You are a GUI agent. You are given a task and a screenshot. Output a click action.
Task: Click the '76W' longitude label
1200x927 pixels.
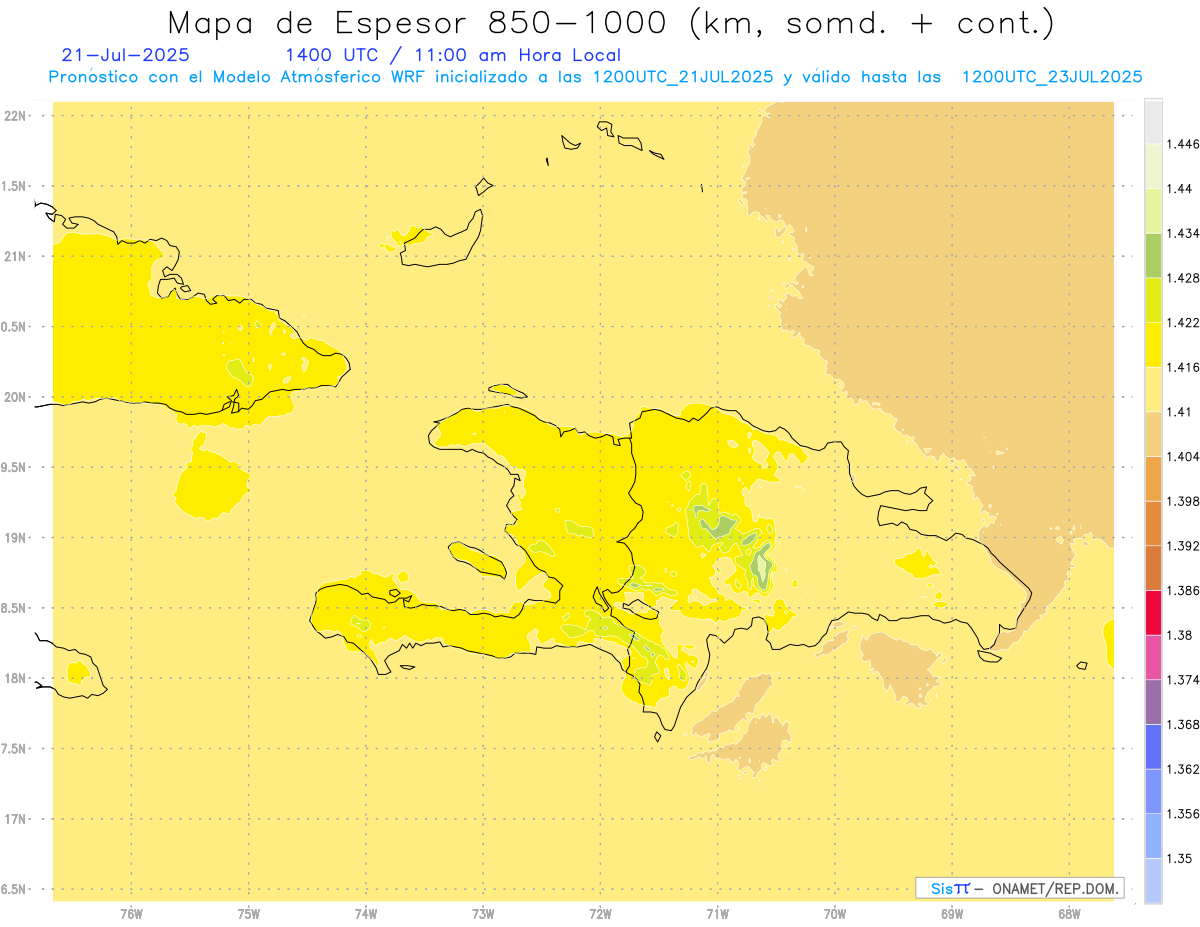tap(131, 913)
